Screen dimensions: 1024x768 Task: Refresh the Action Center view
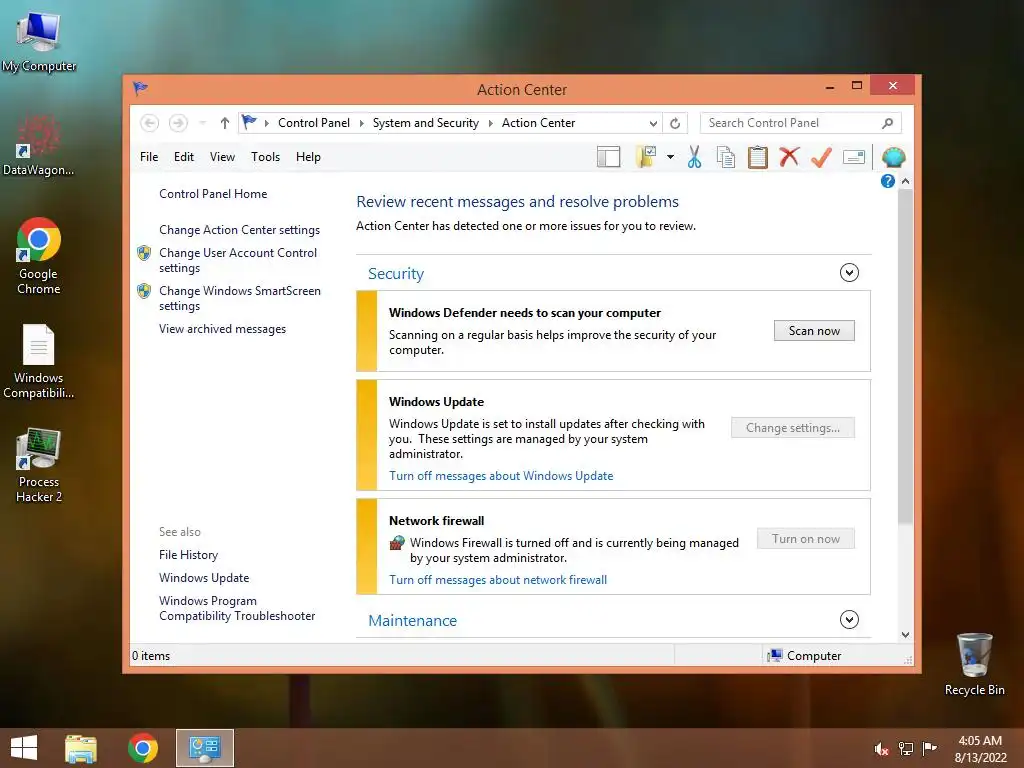point(675,123)
